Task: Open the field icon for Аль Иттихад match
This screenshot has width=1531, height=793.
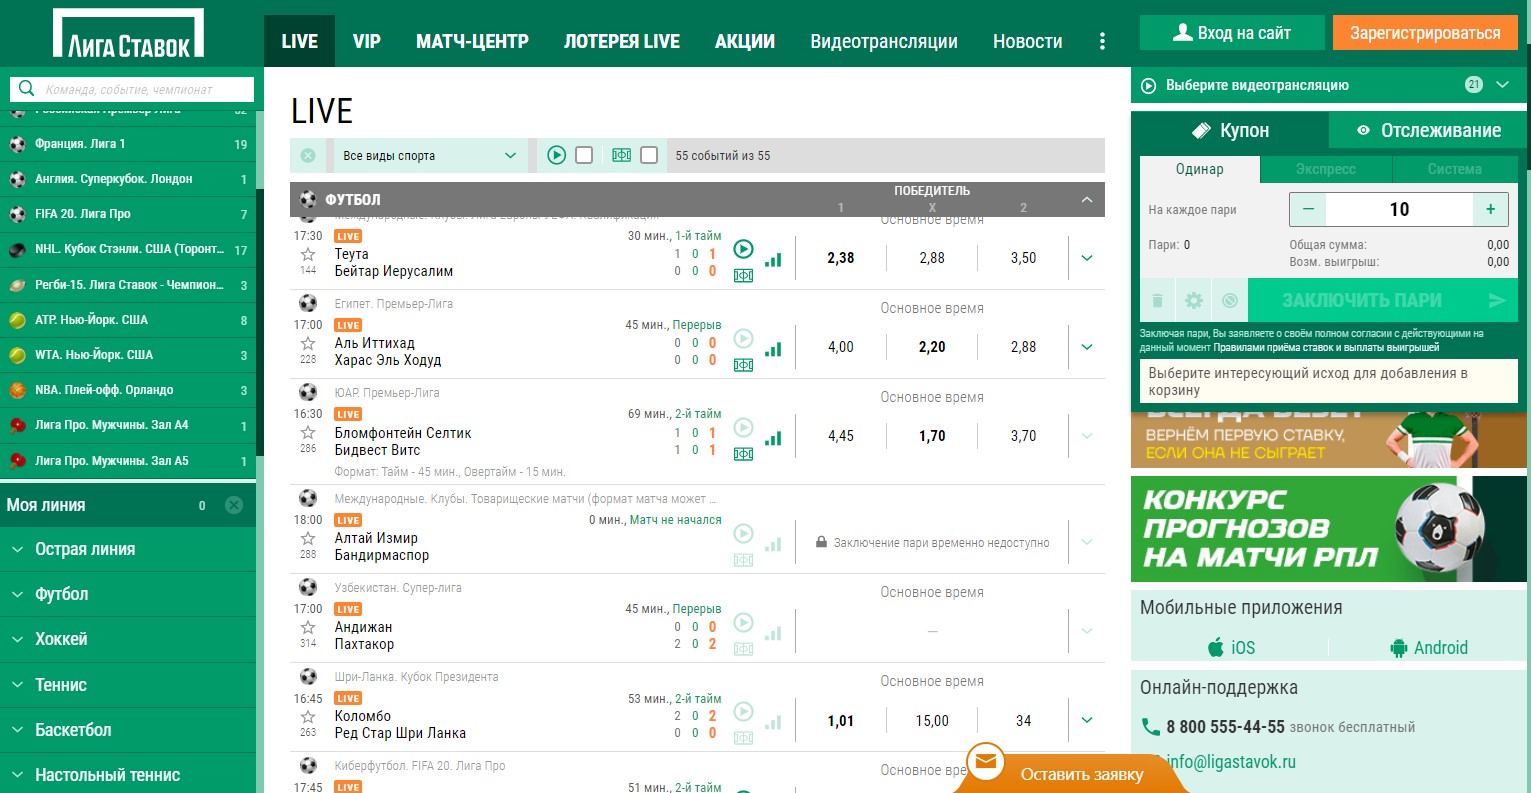Action: [x=743, y=365]
